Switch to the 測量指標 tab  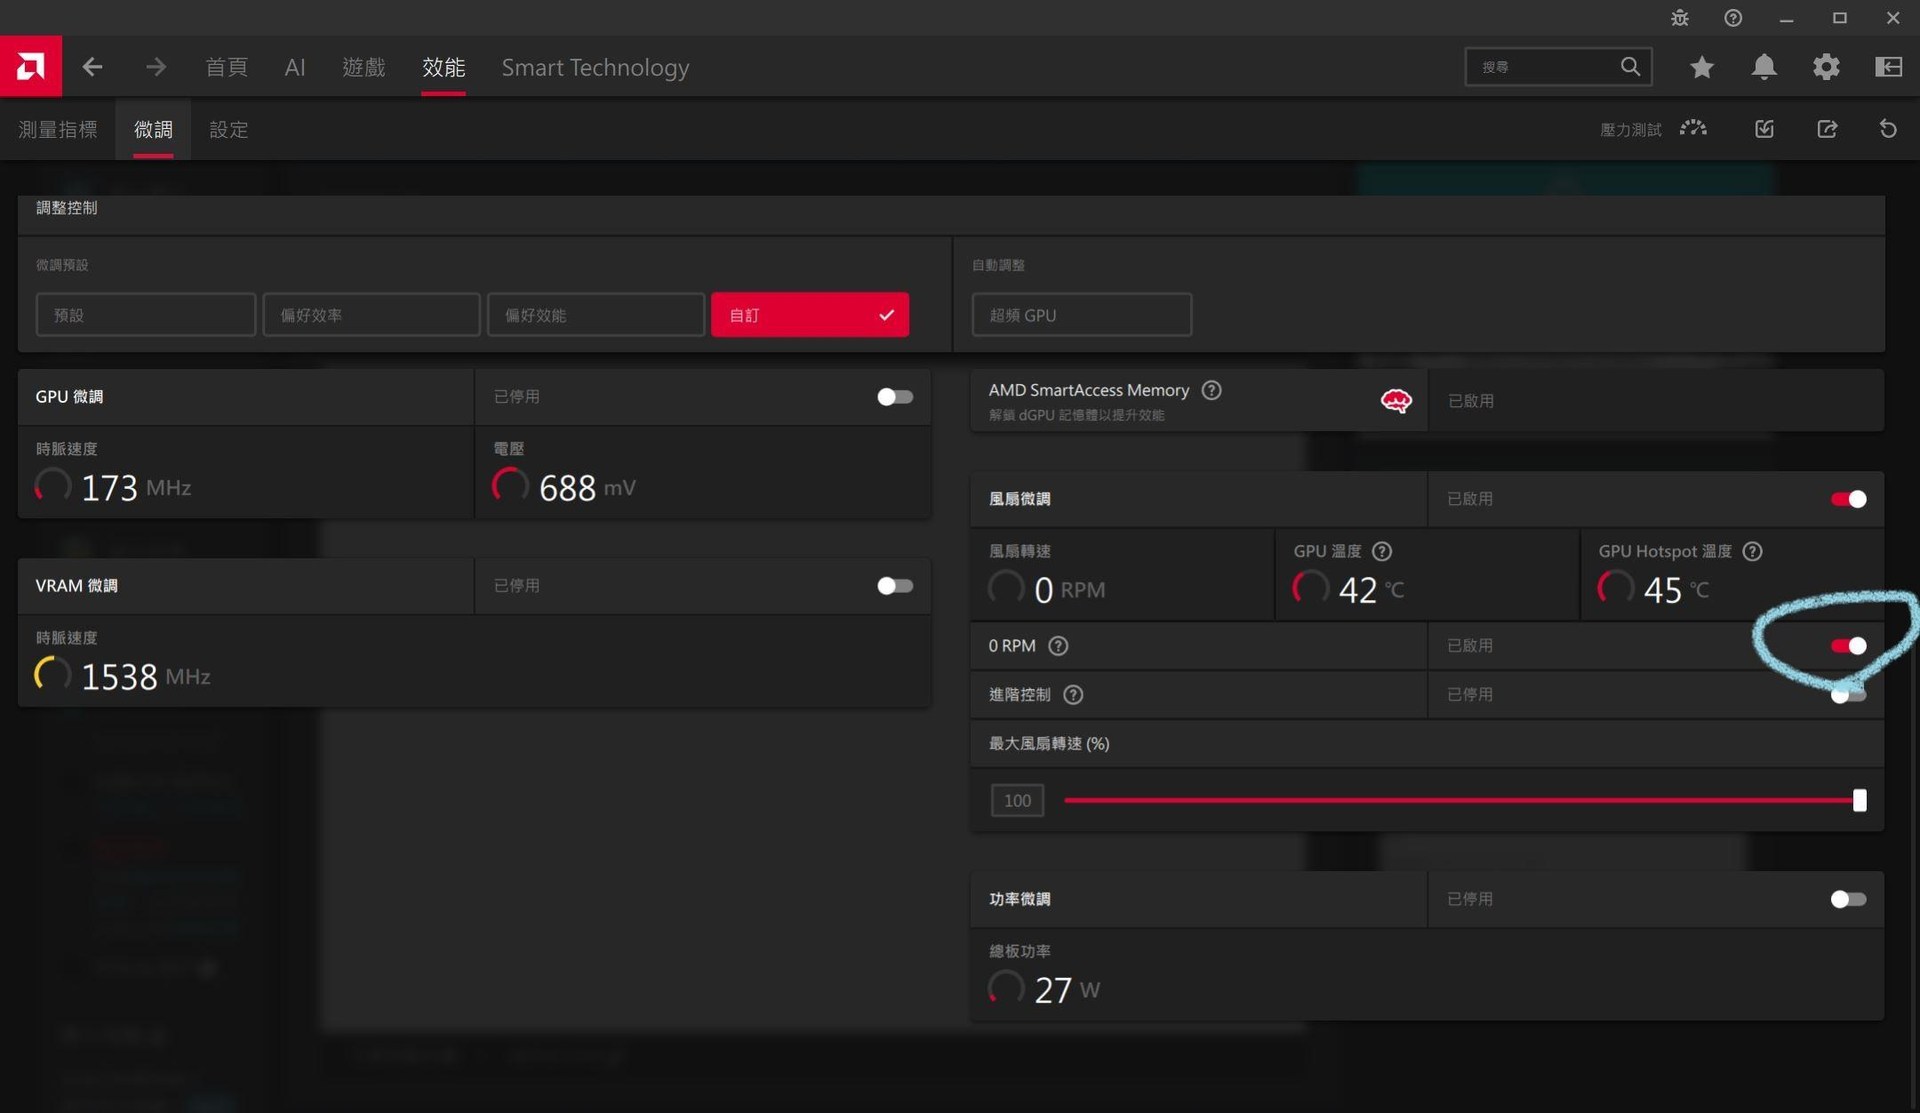pyautogui.click(x=57, y=129)
